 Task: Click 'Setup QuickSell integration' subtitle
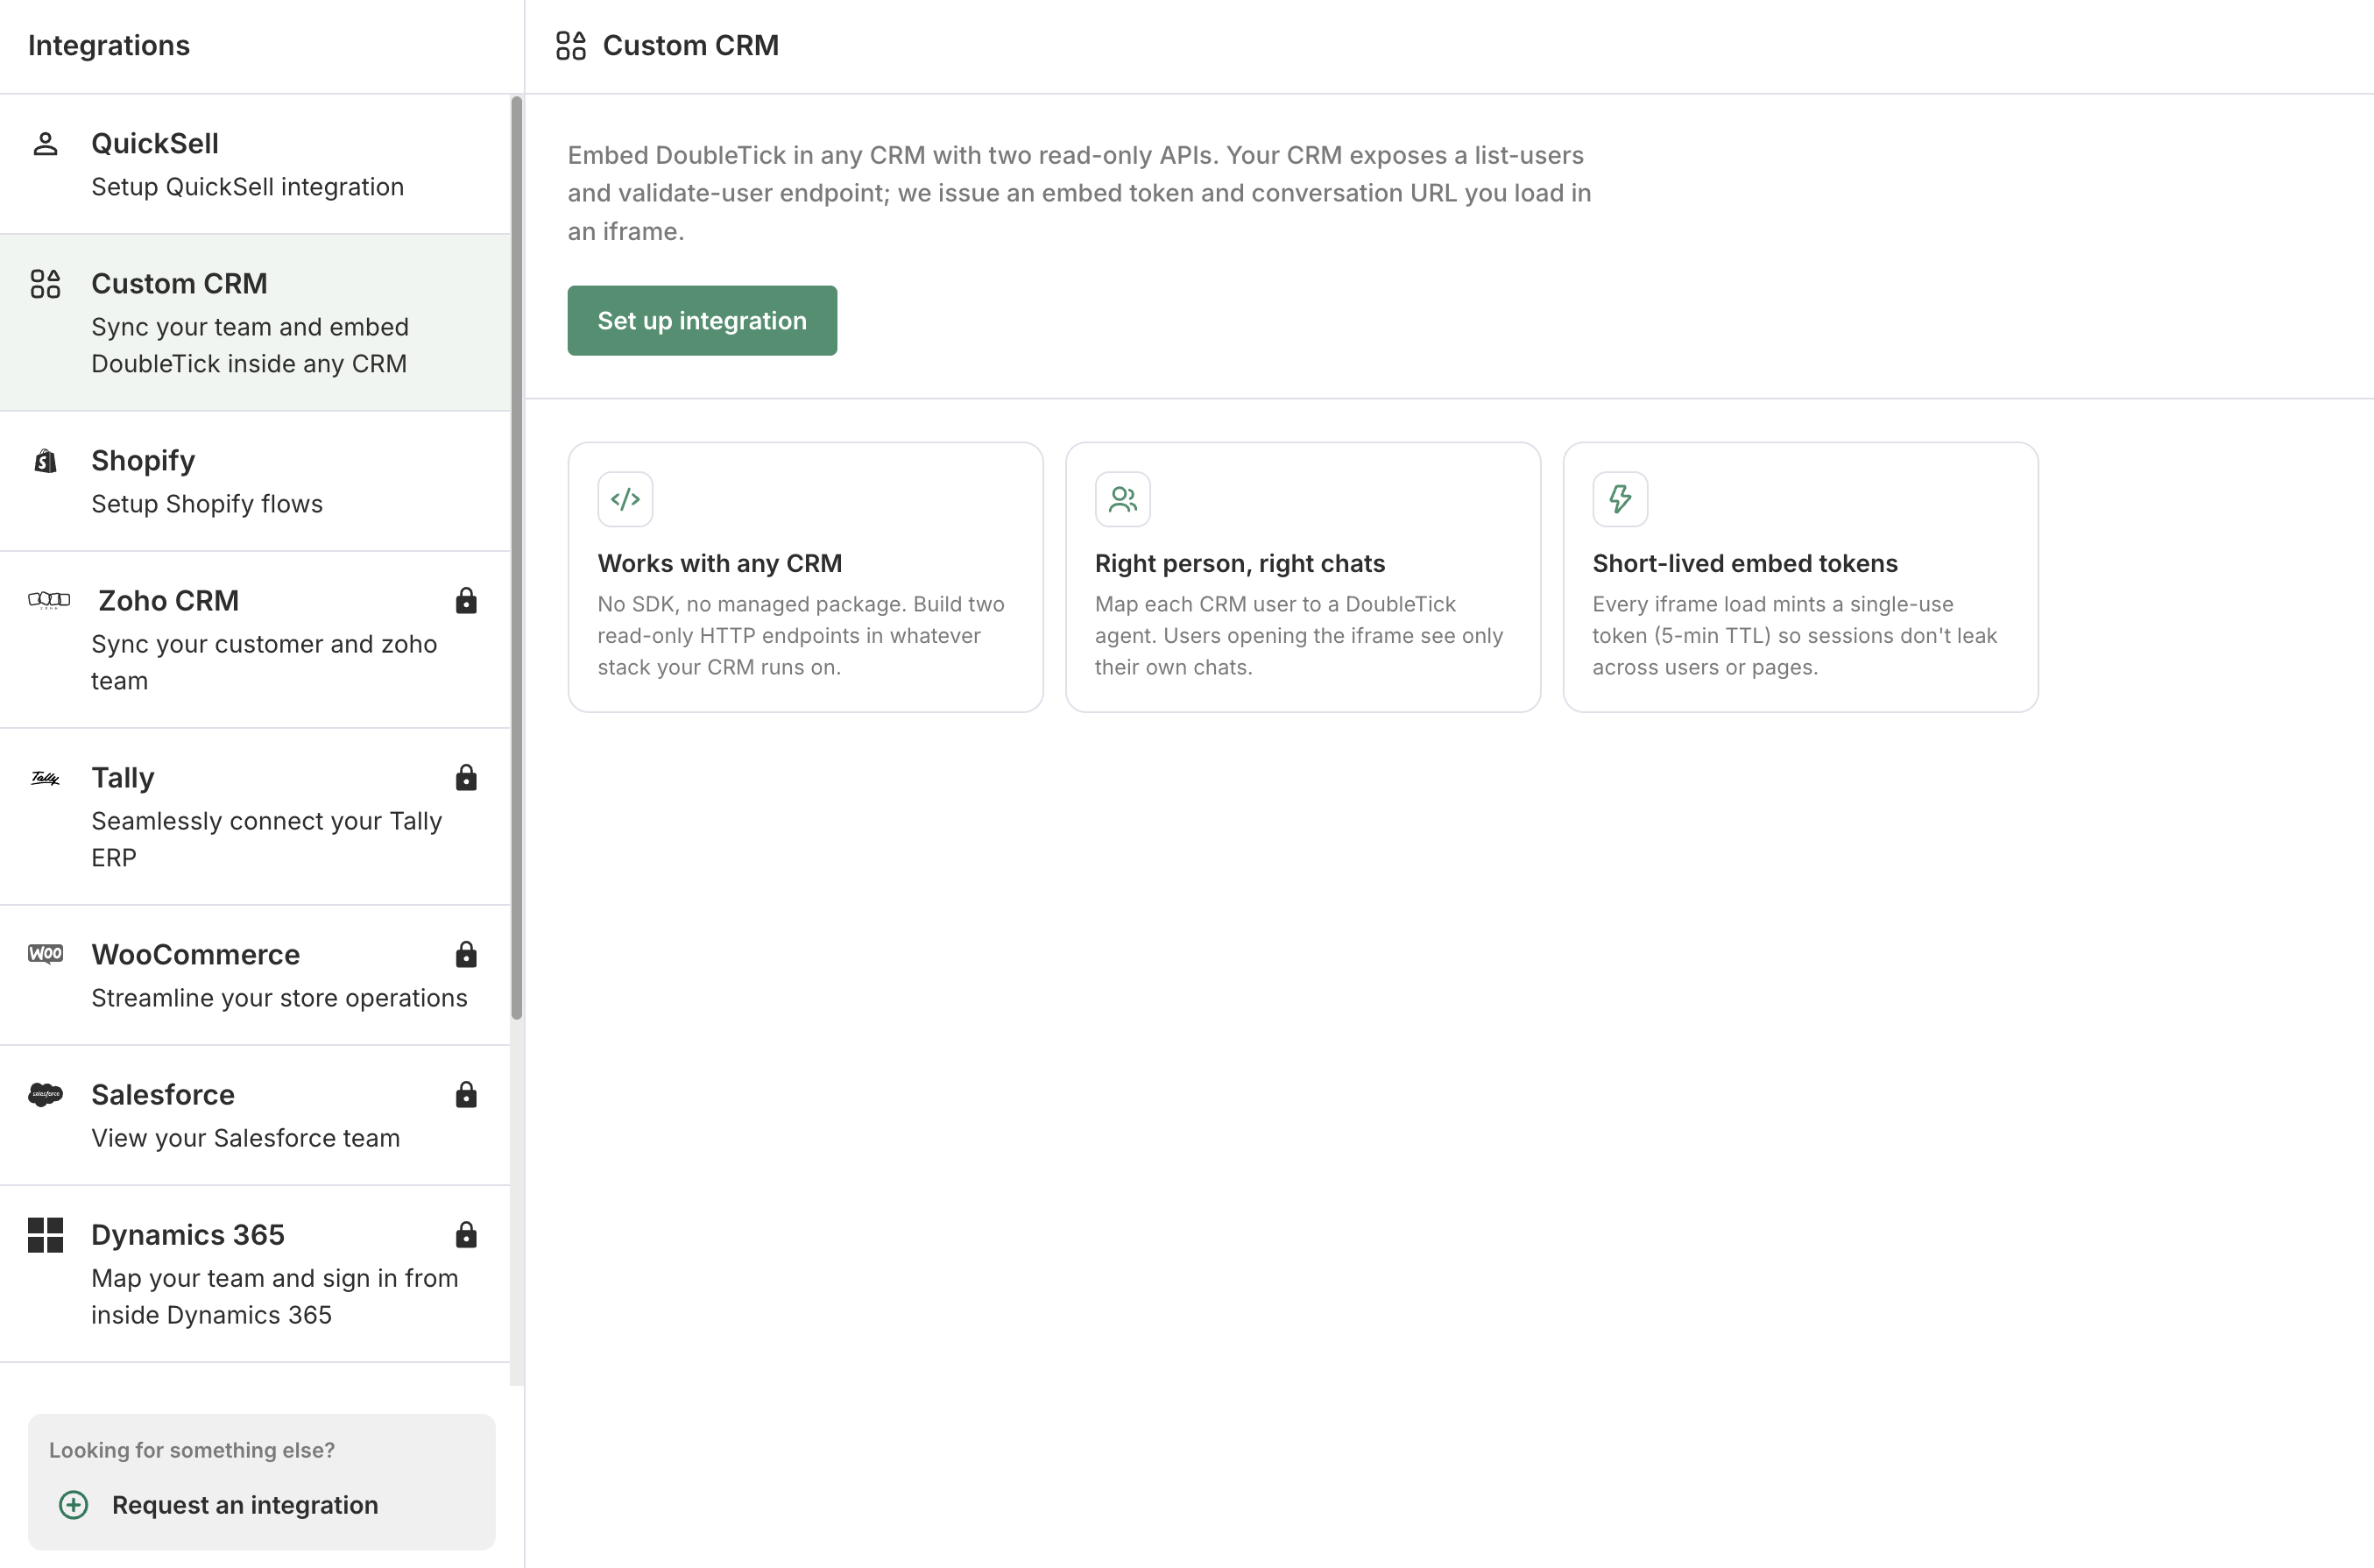pyautogui.click(x=248, y=187)
